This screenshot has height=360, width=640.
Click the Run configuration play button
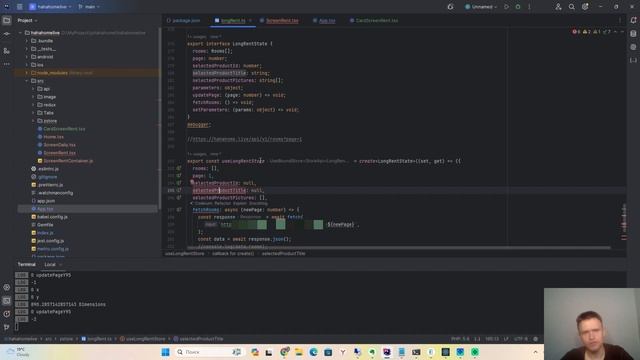507,7
